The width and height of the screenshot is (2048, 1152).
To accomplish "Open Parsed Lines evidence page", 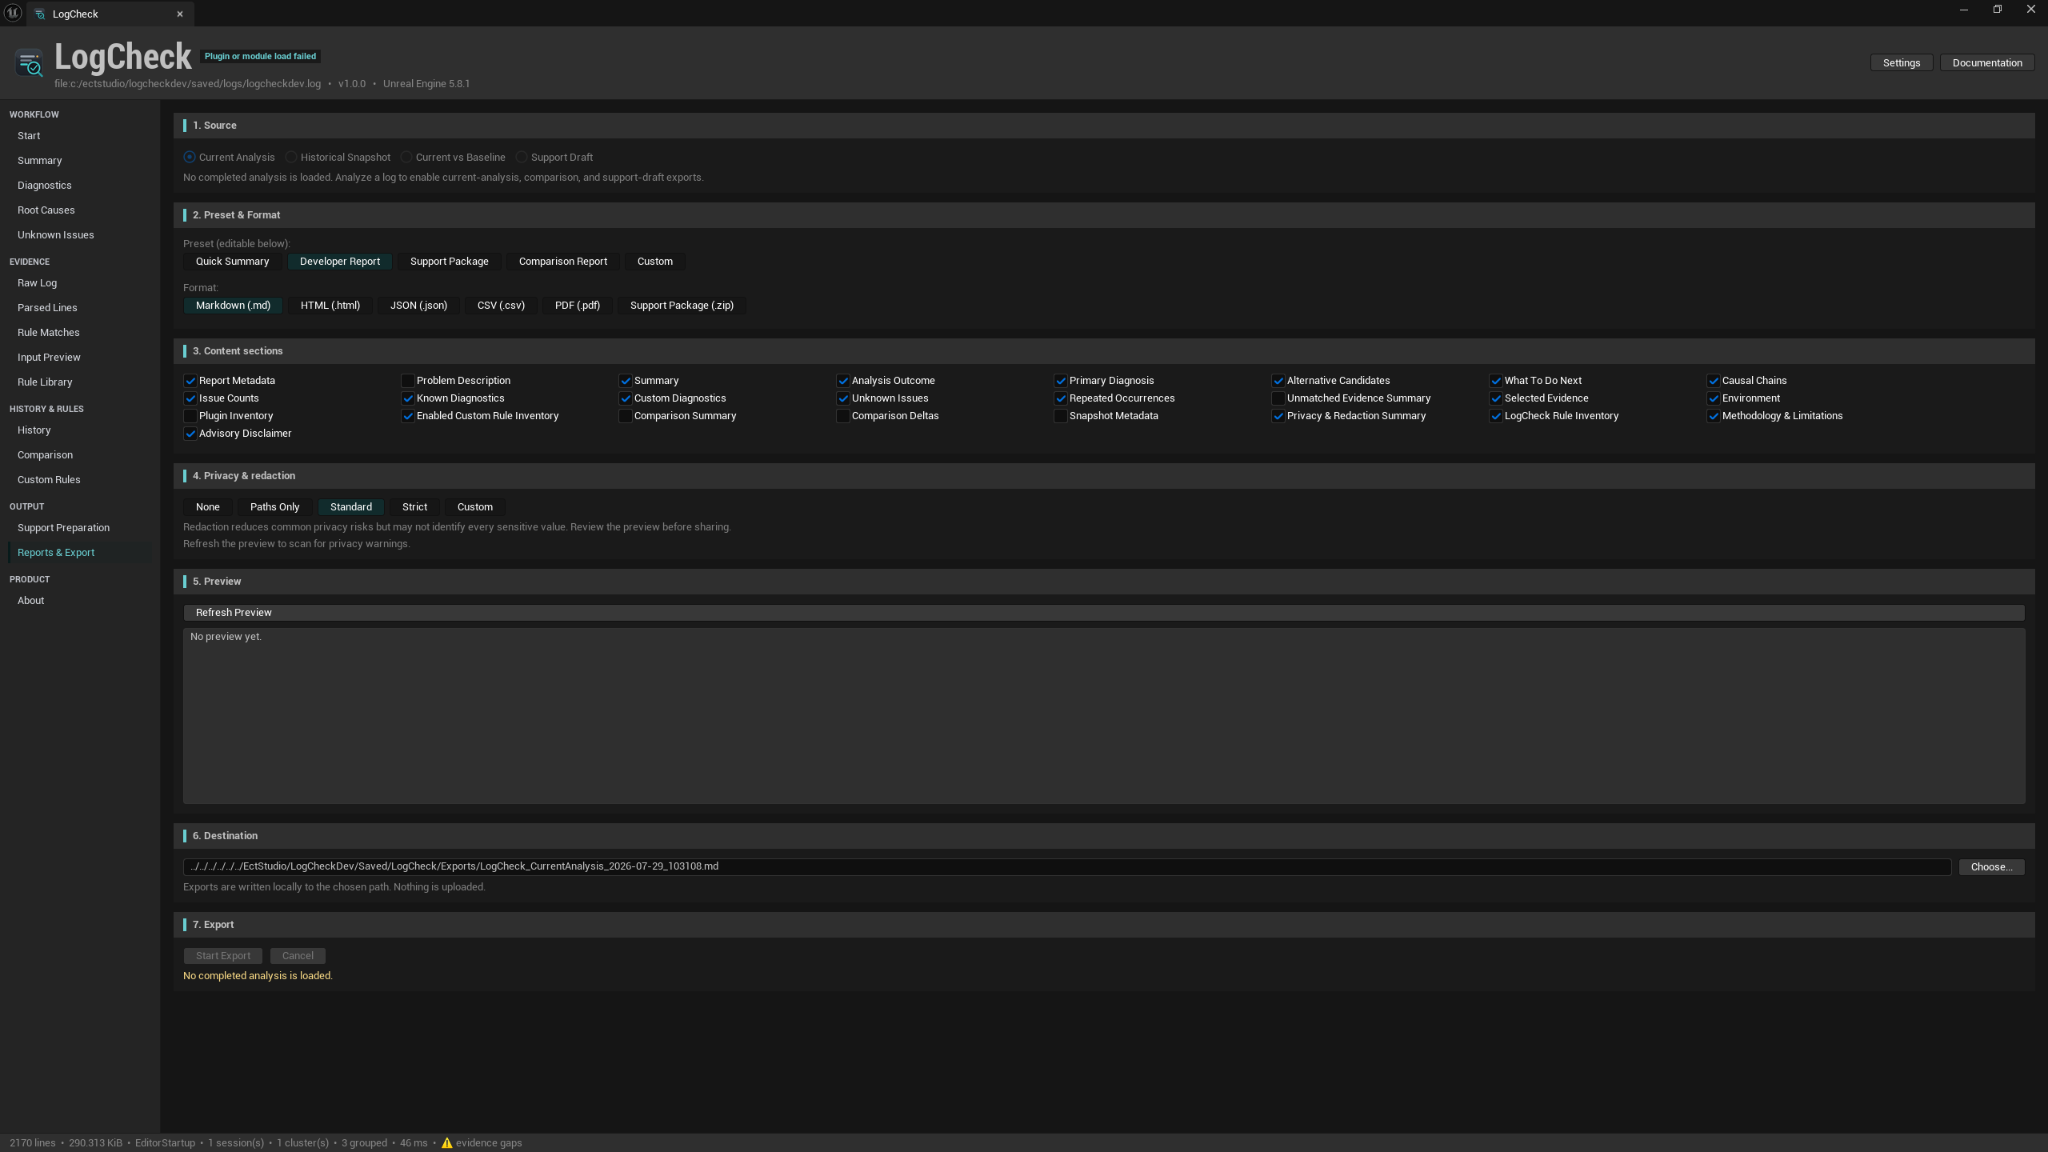I will (47, 308).
